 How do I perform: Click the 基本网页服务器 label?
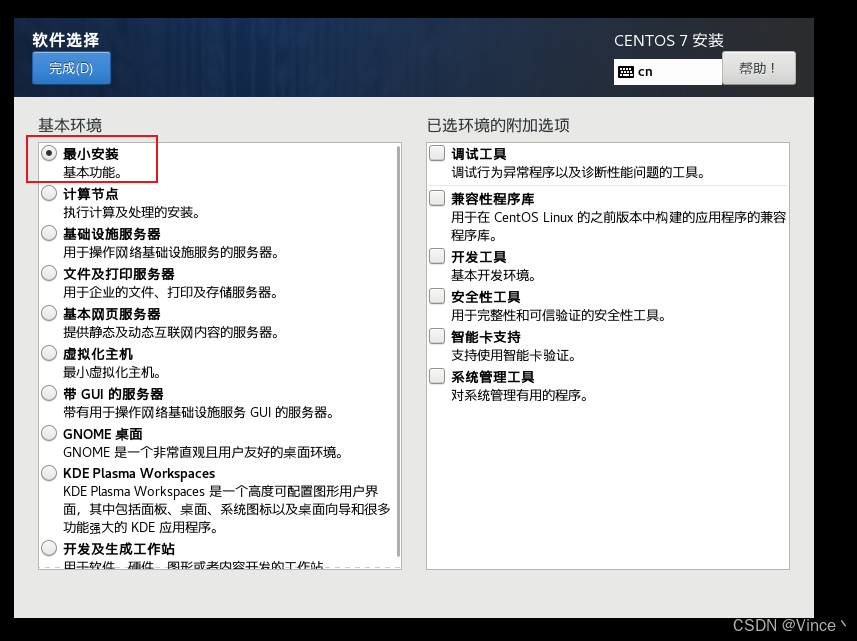pyautogui.click(x=111, y=314)
